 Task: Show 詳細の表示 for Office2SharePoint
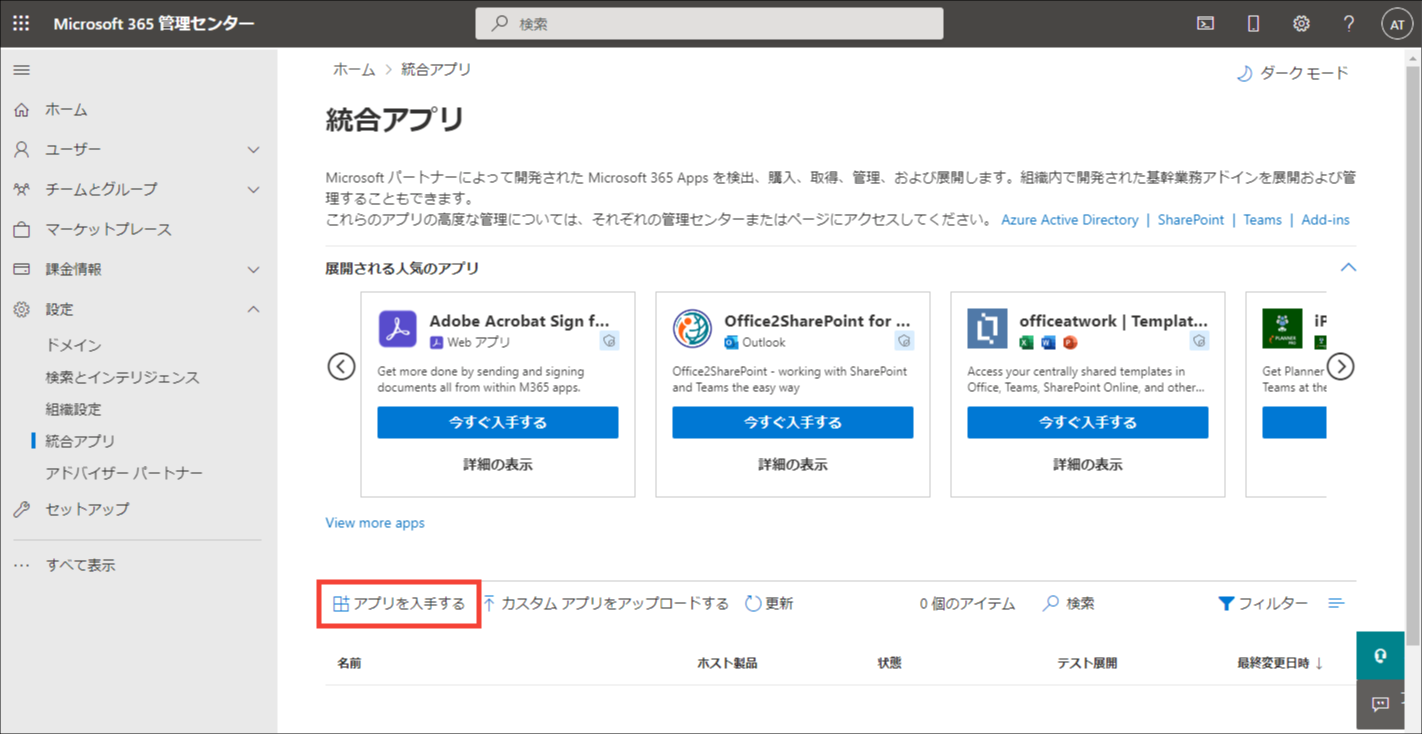(793, 465)
